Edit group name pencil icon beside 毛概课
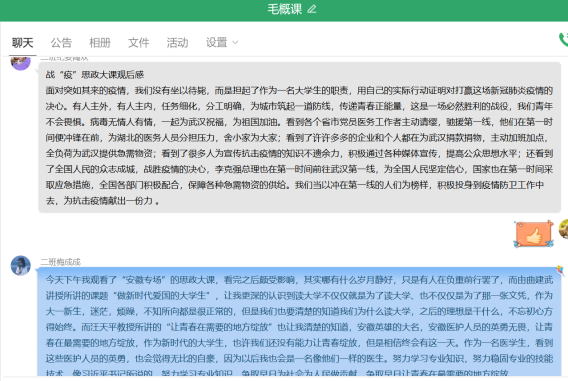The image size is (568, 381). pyautogui.click(x=312, y=9)
